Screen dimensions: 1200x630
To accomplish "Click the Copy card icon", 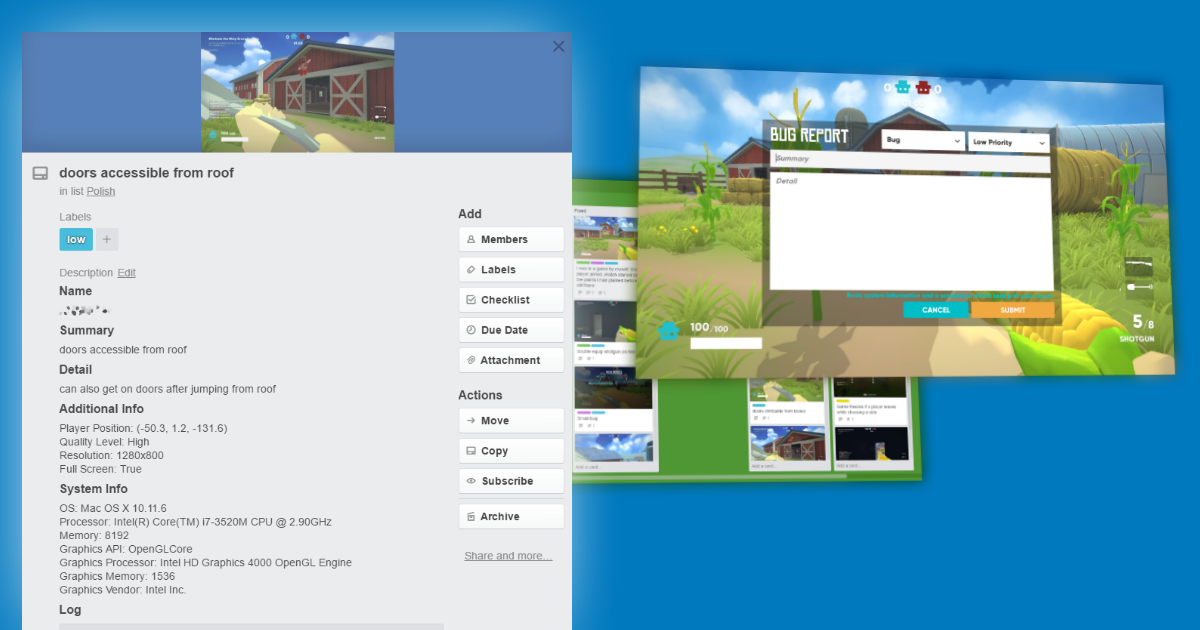I will [472, 450].
